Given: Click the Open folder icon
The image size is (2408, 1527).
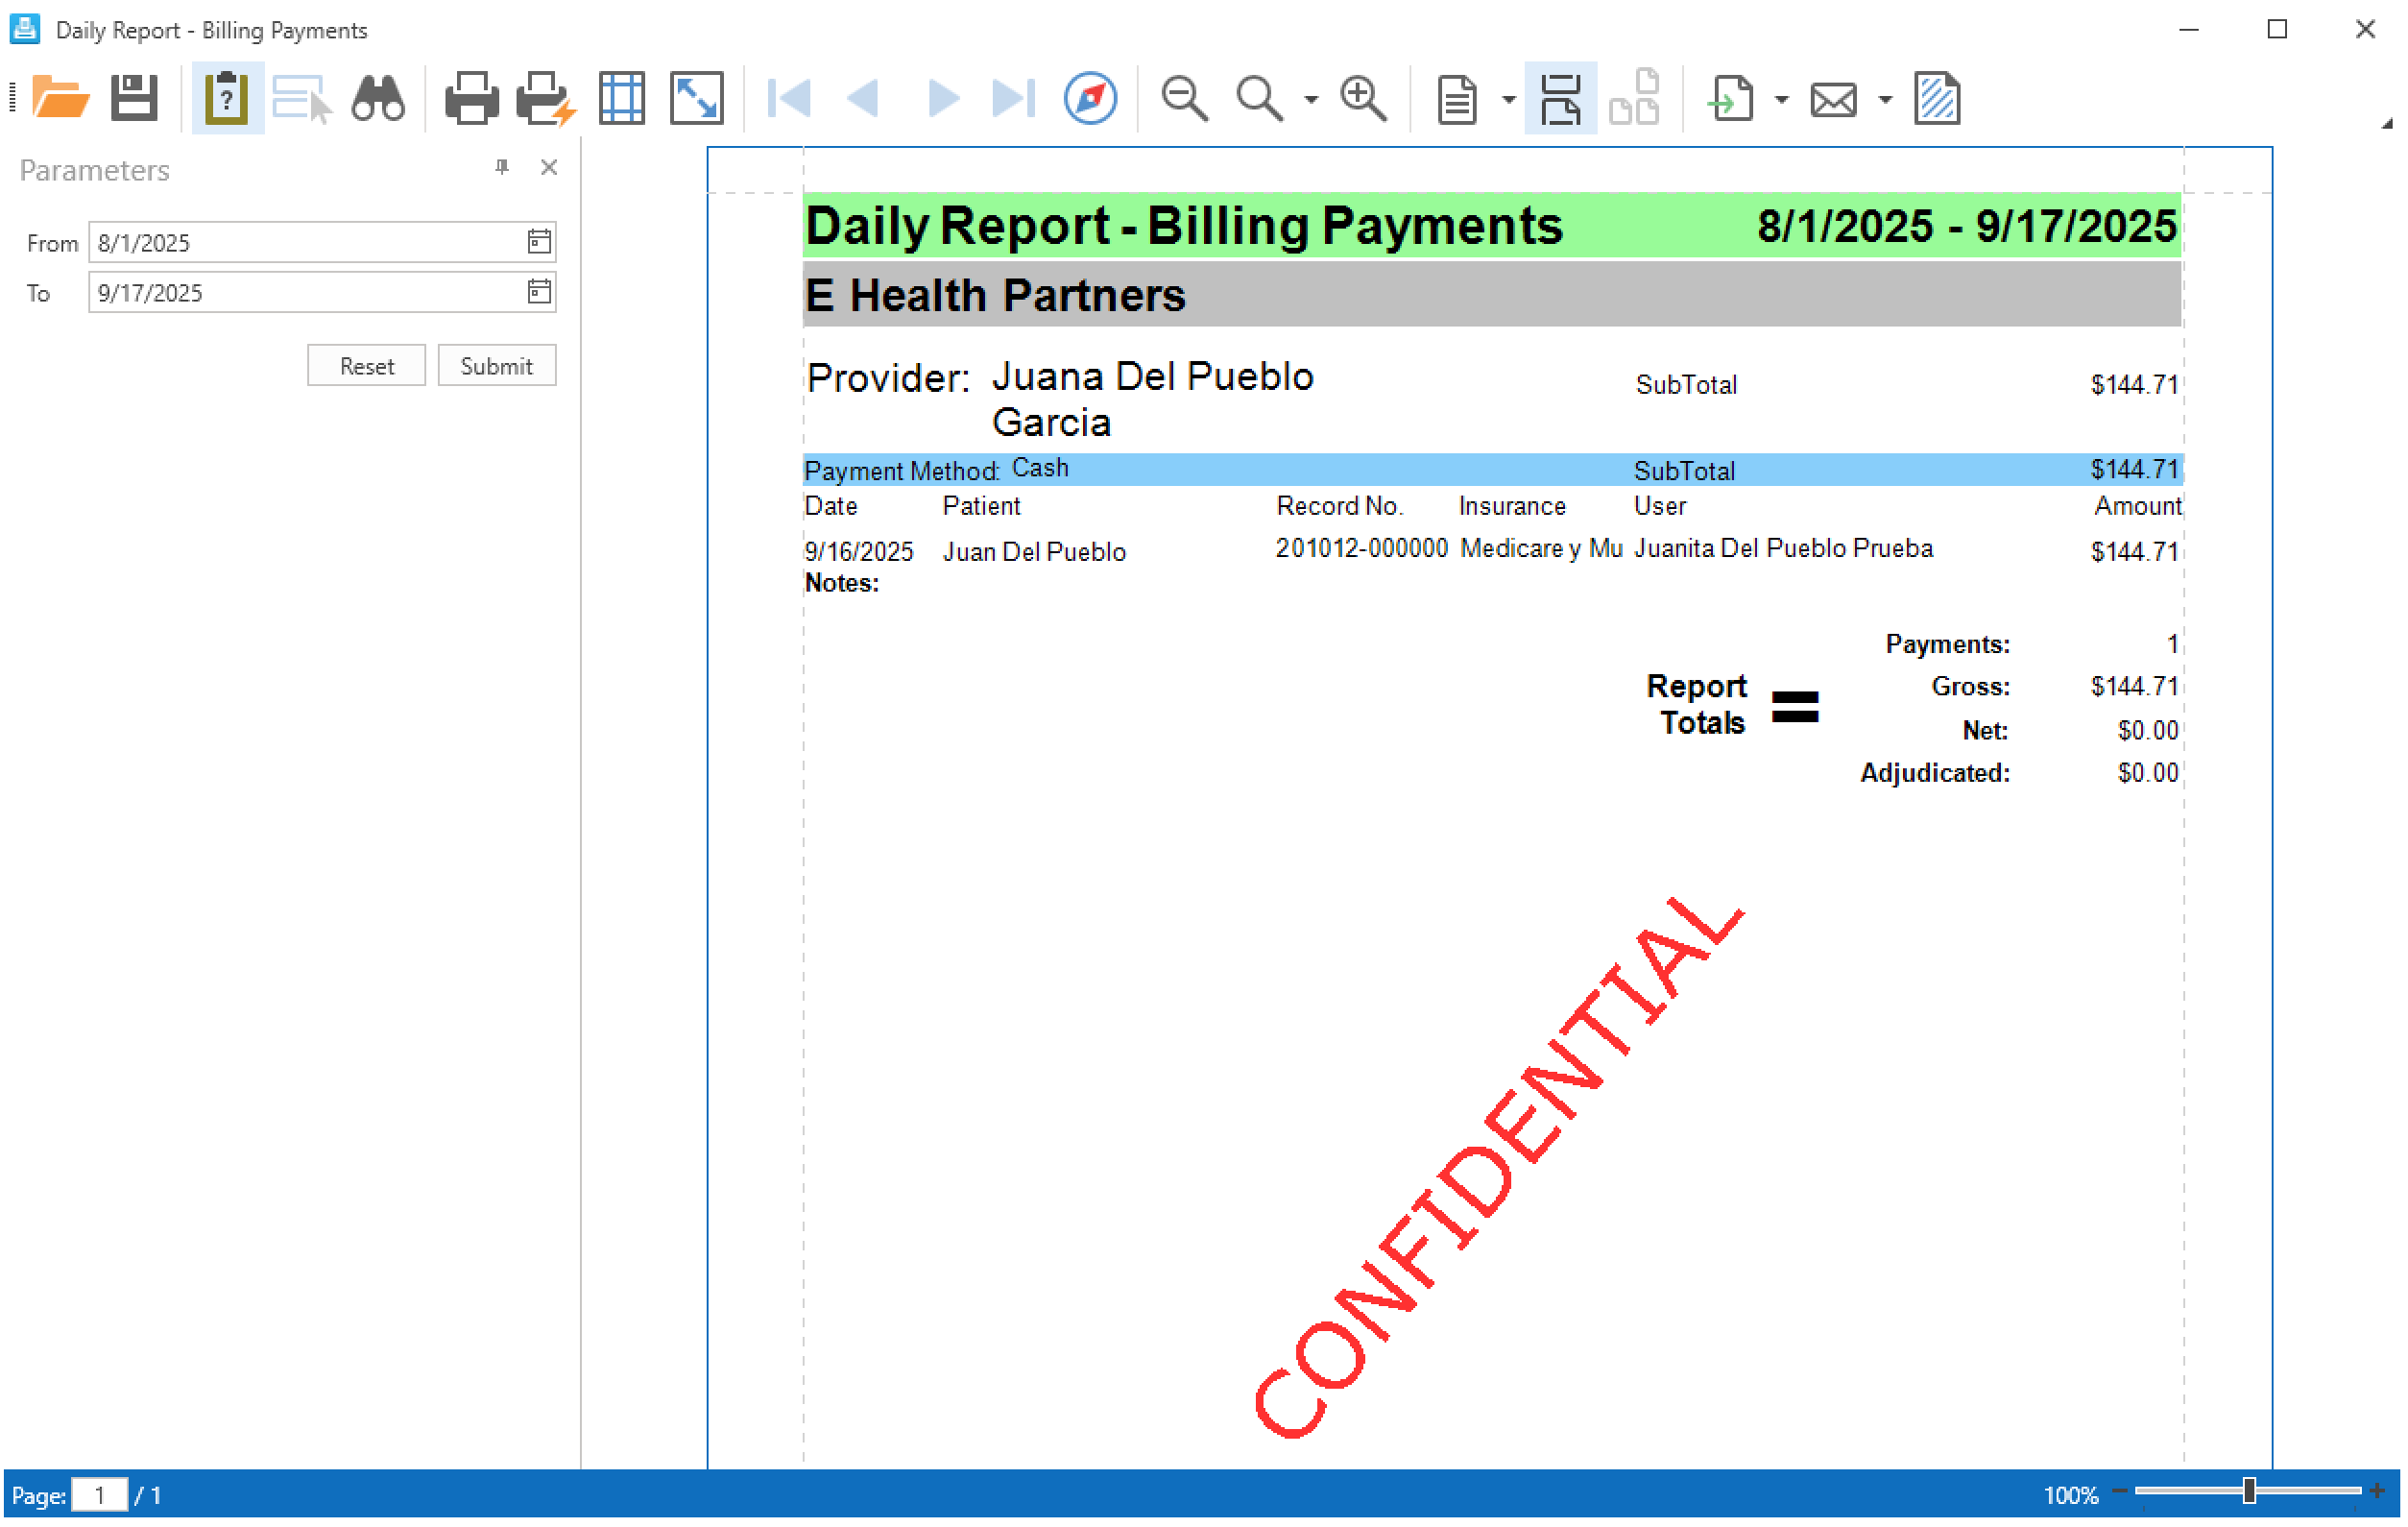Looking at the screenshot, I should coord(60,98).
